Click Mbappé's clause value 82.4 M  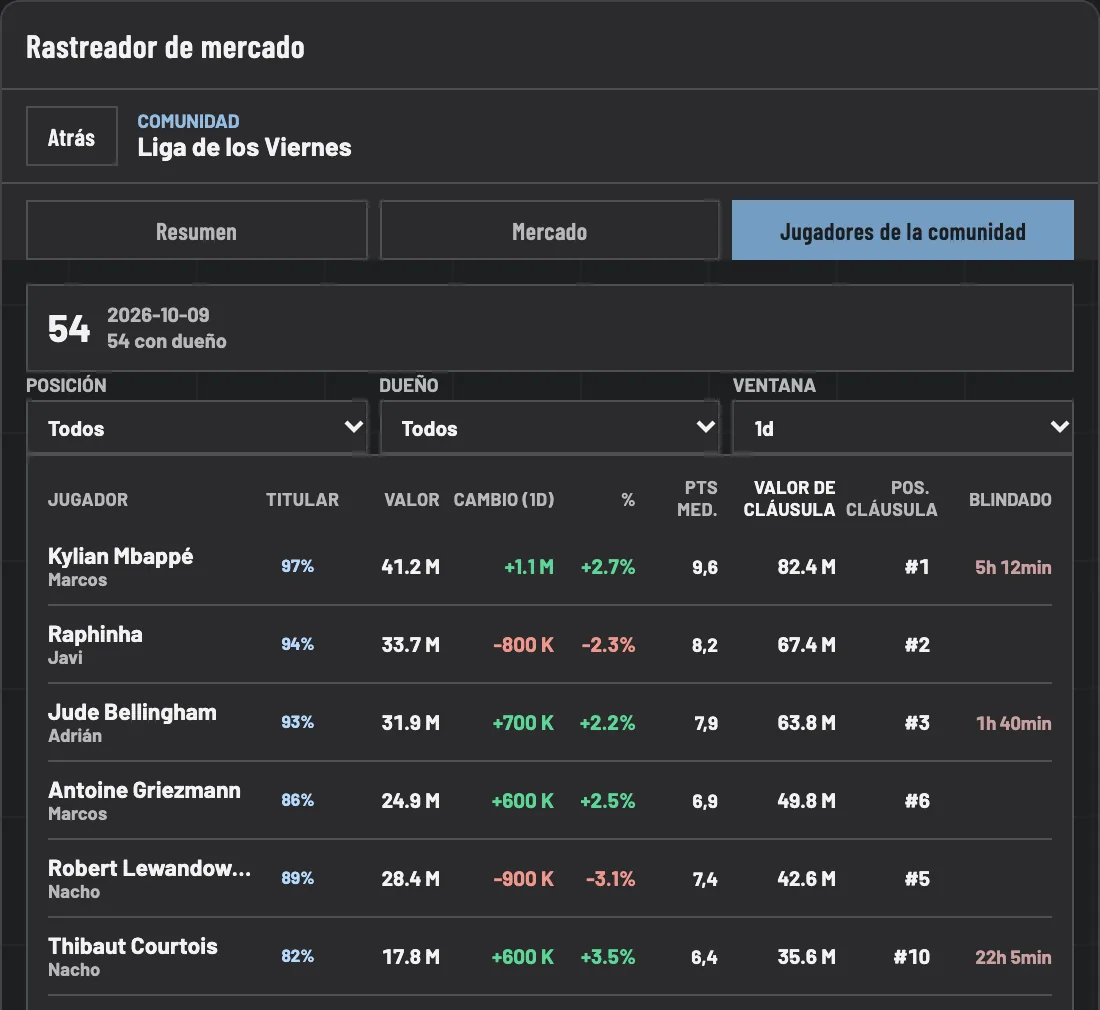coord(806,567)
